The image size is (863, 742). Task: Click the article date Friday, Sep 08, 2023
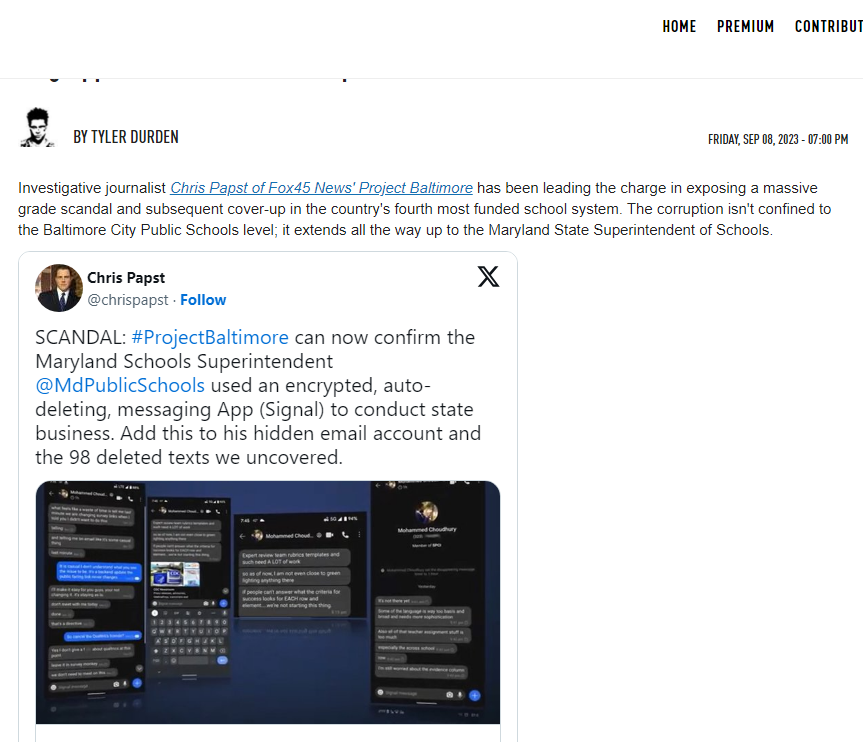click(x=778, y=139)
